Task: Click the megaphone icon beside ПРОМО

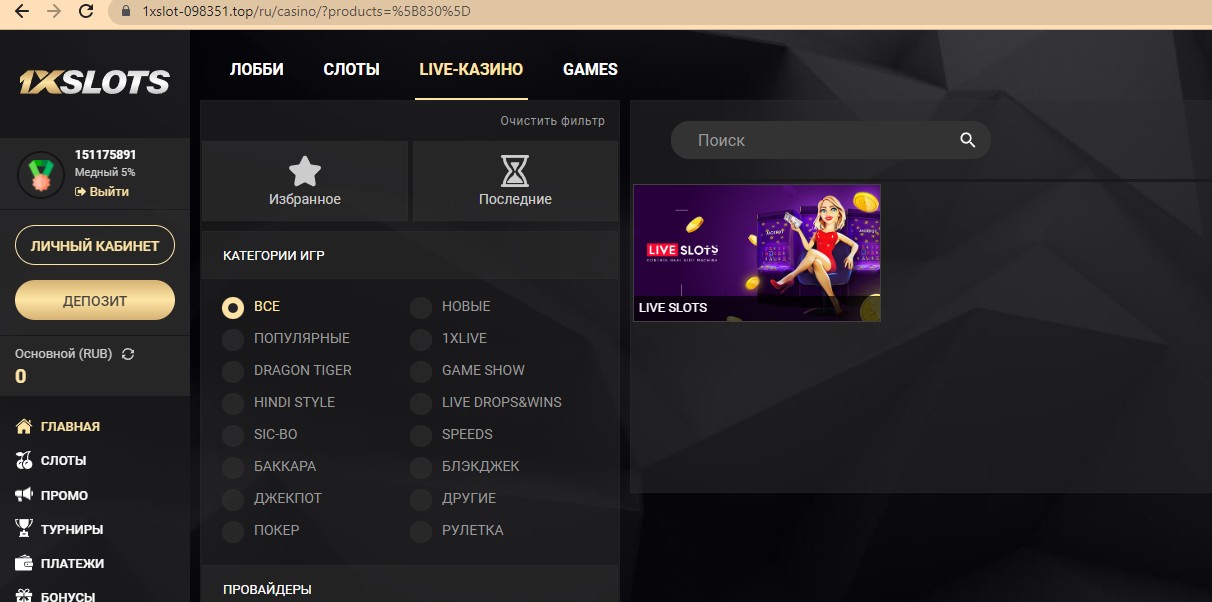Action: click(24, 495)
